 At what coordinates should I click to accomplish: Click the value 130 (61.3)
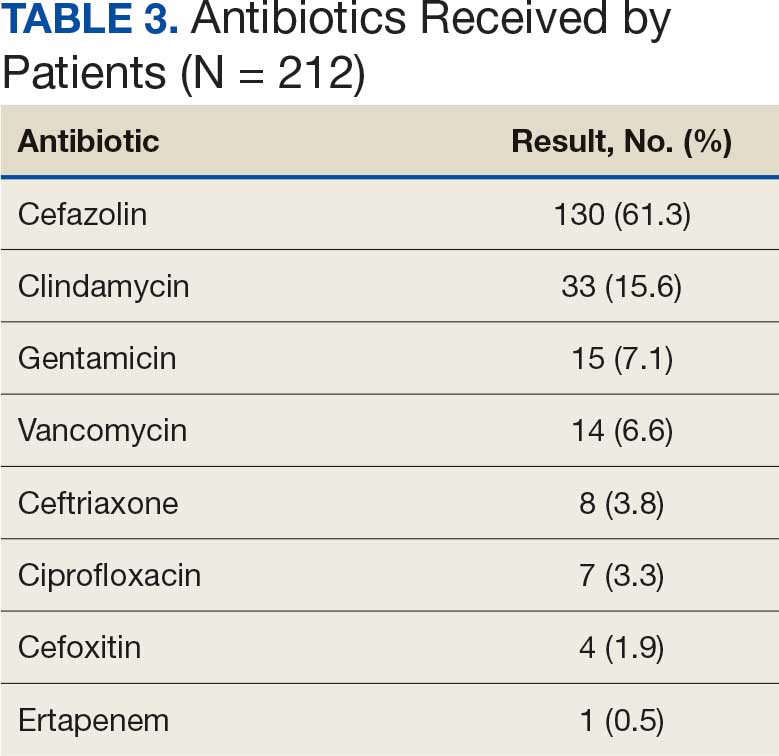pyautogui.click(x=621, y=214)
